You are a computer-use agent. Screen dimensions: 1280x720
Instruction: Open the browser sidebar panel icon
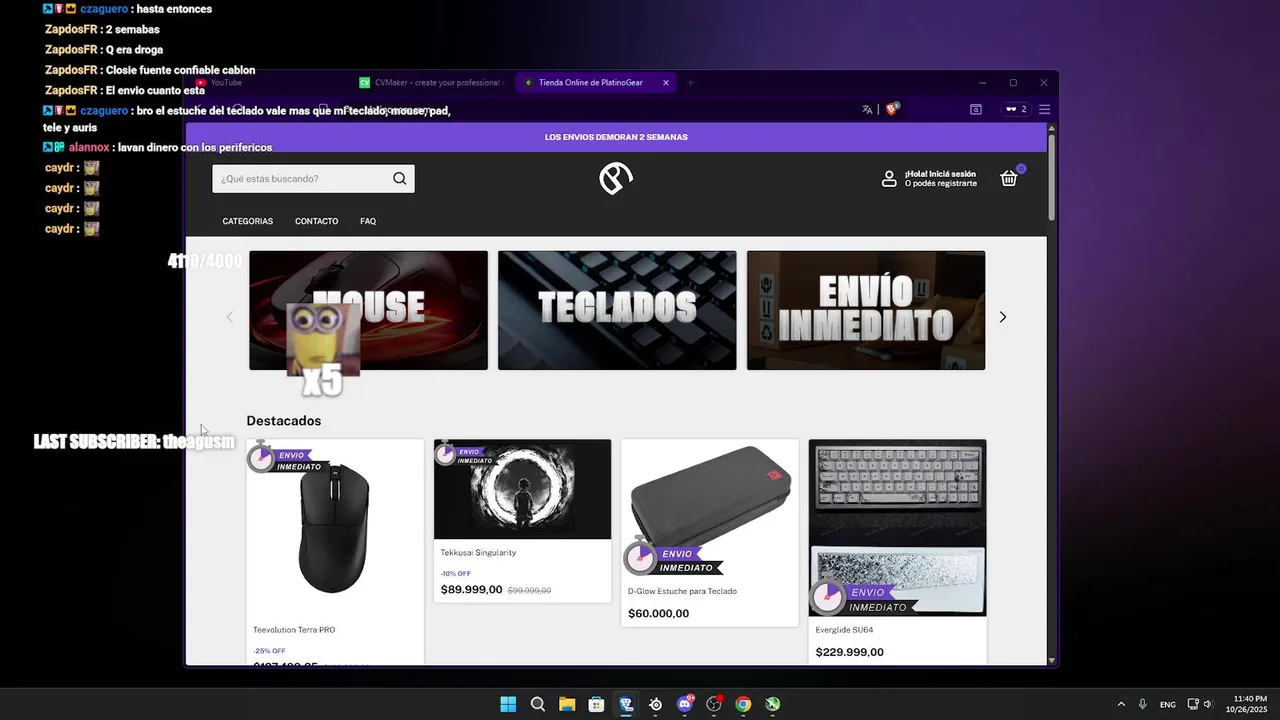click(x=976, y=109)
